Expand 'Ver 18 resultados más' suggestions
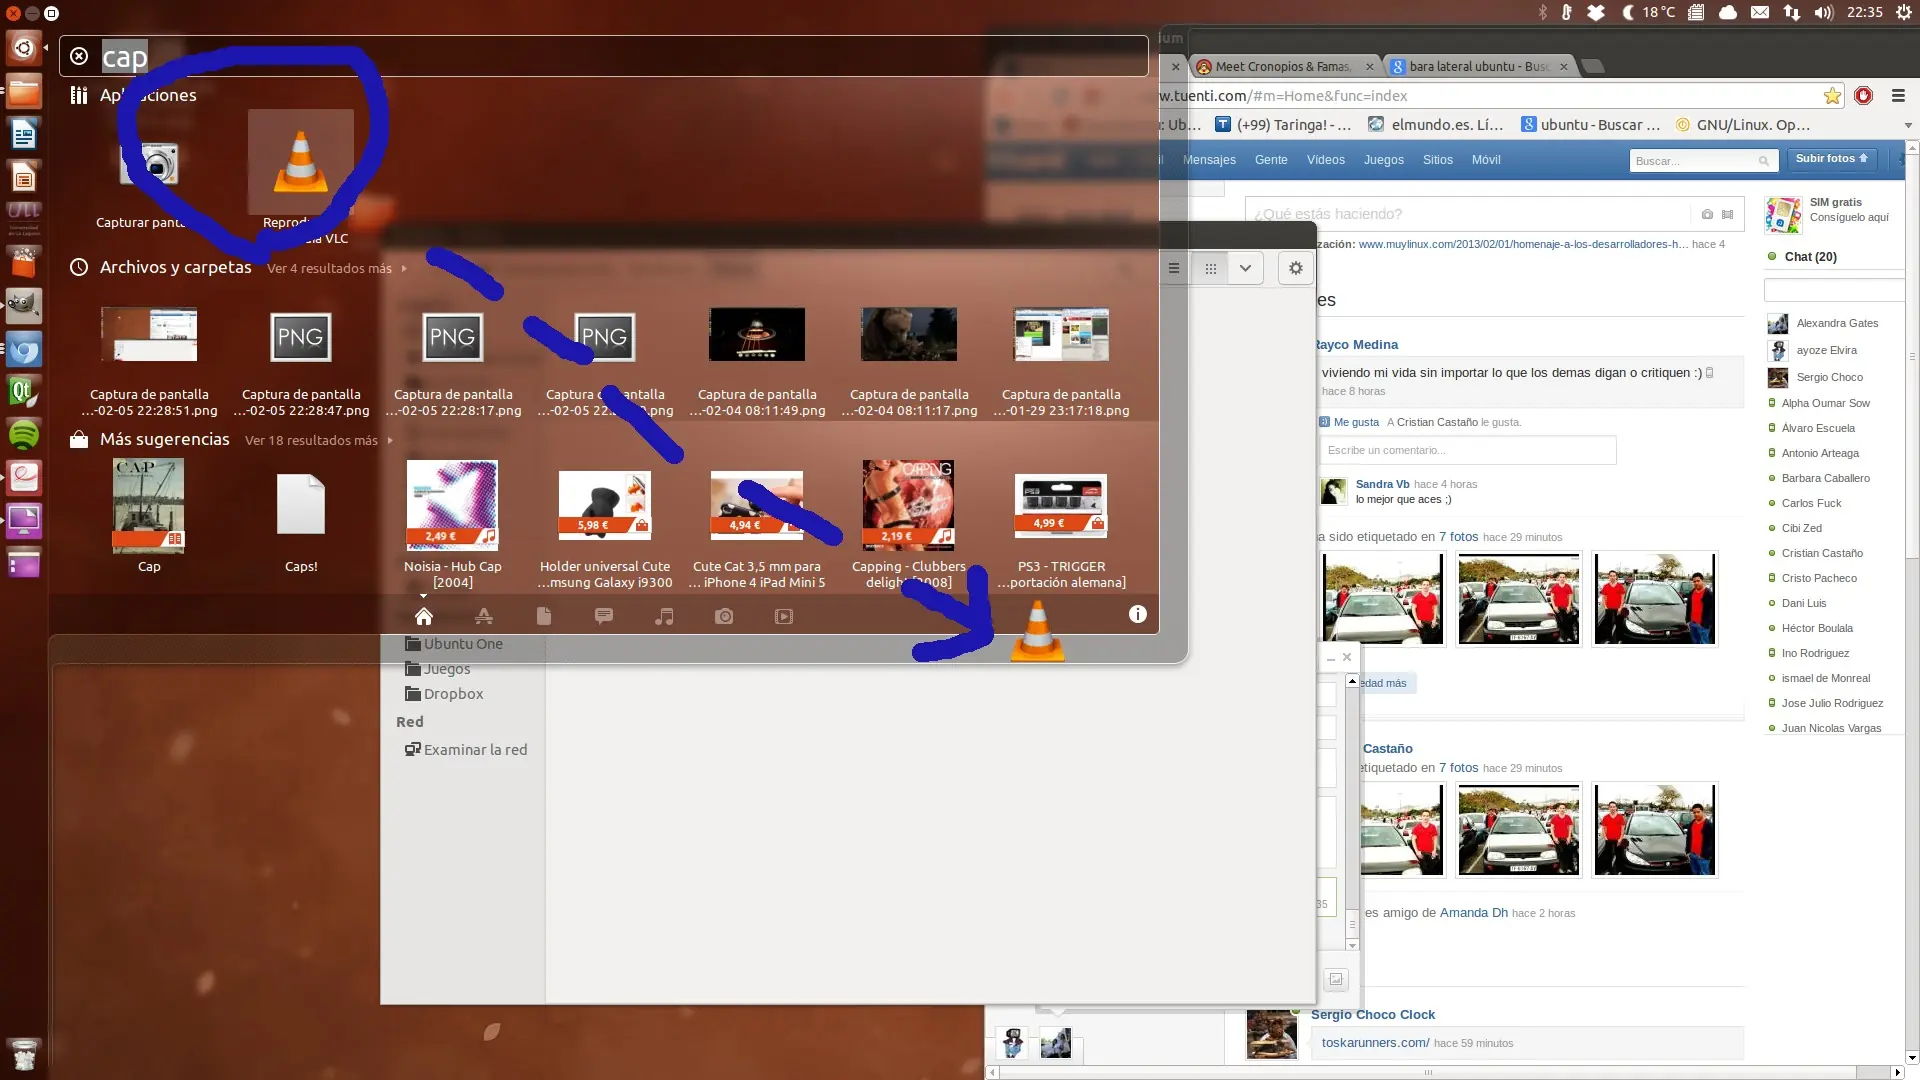 tap(318, 440)
